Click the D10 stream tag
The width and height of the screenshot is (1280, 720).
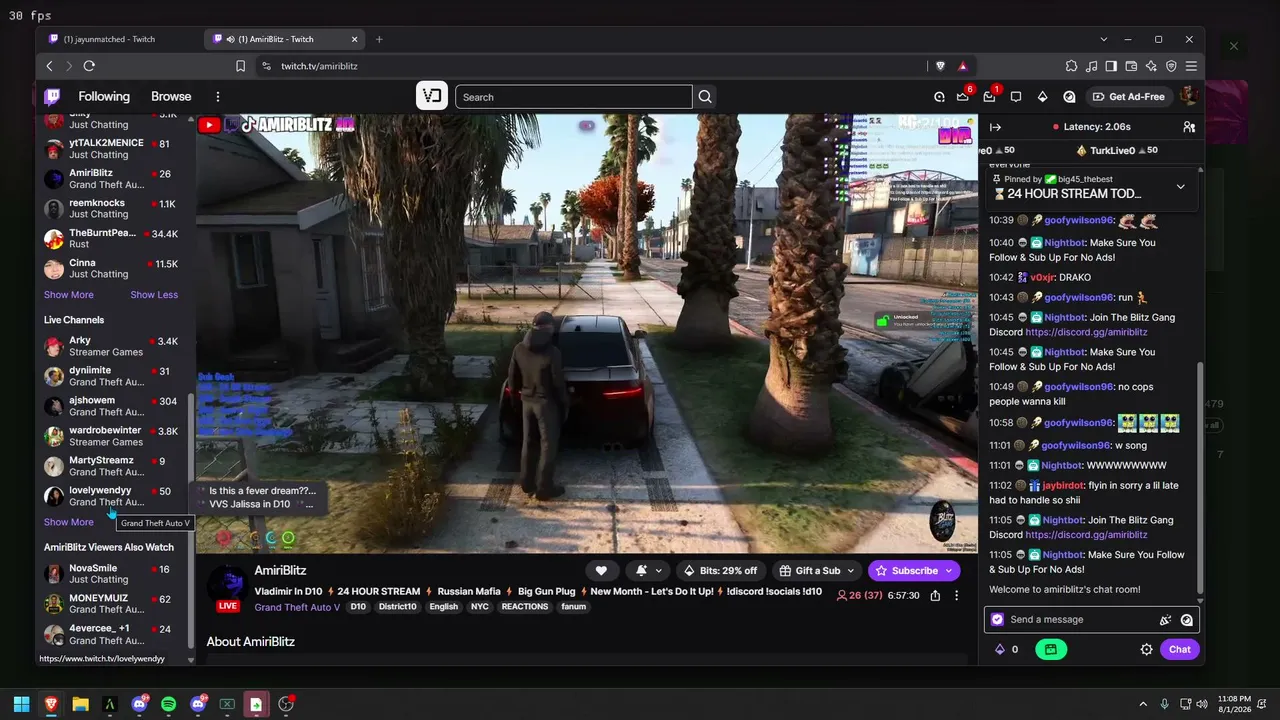(358, 607)
